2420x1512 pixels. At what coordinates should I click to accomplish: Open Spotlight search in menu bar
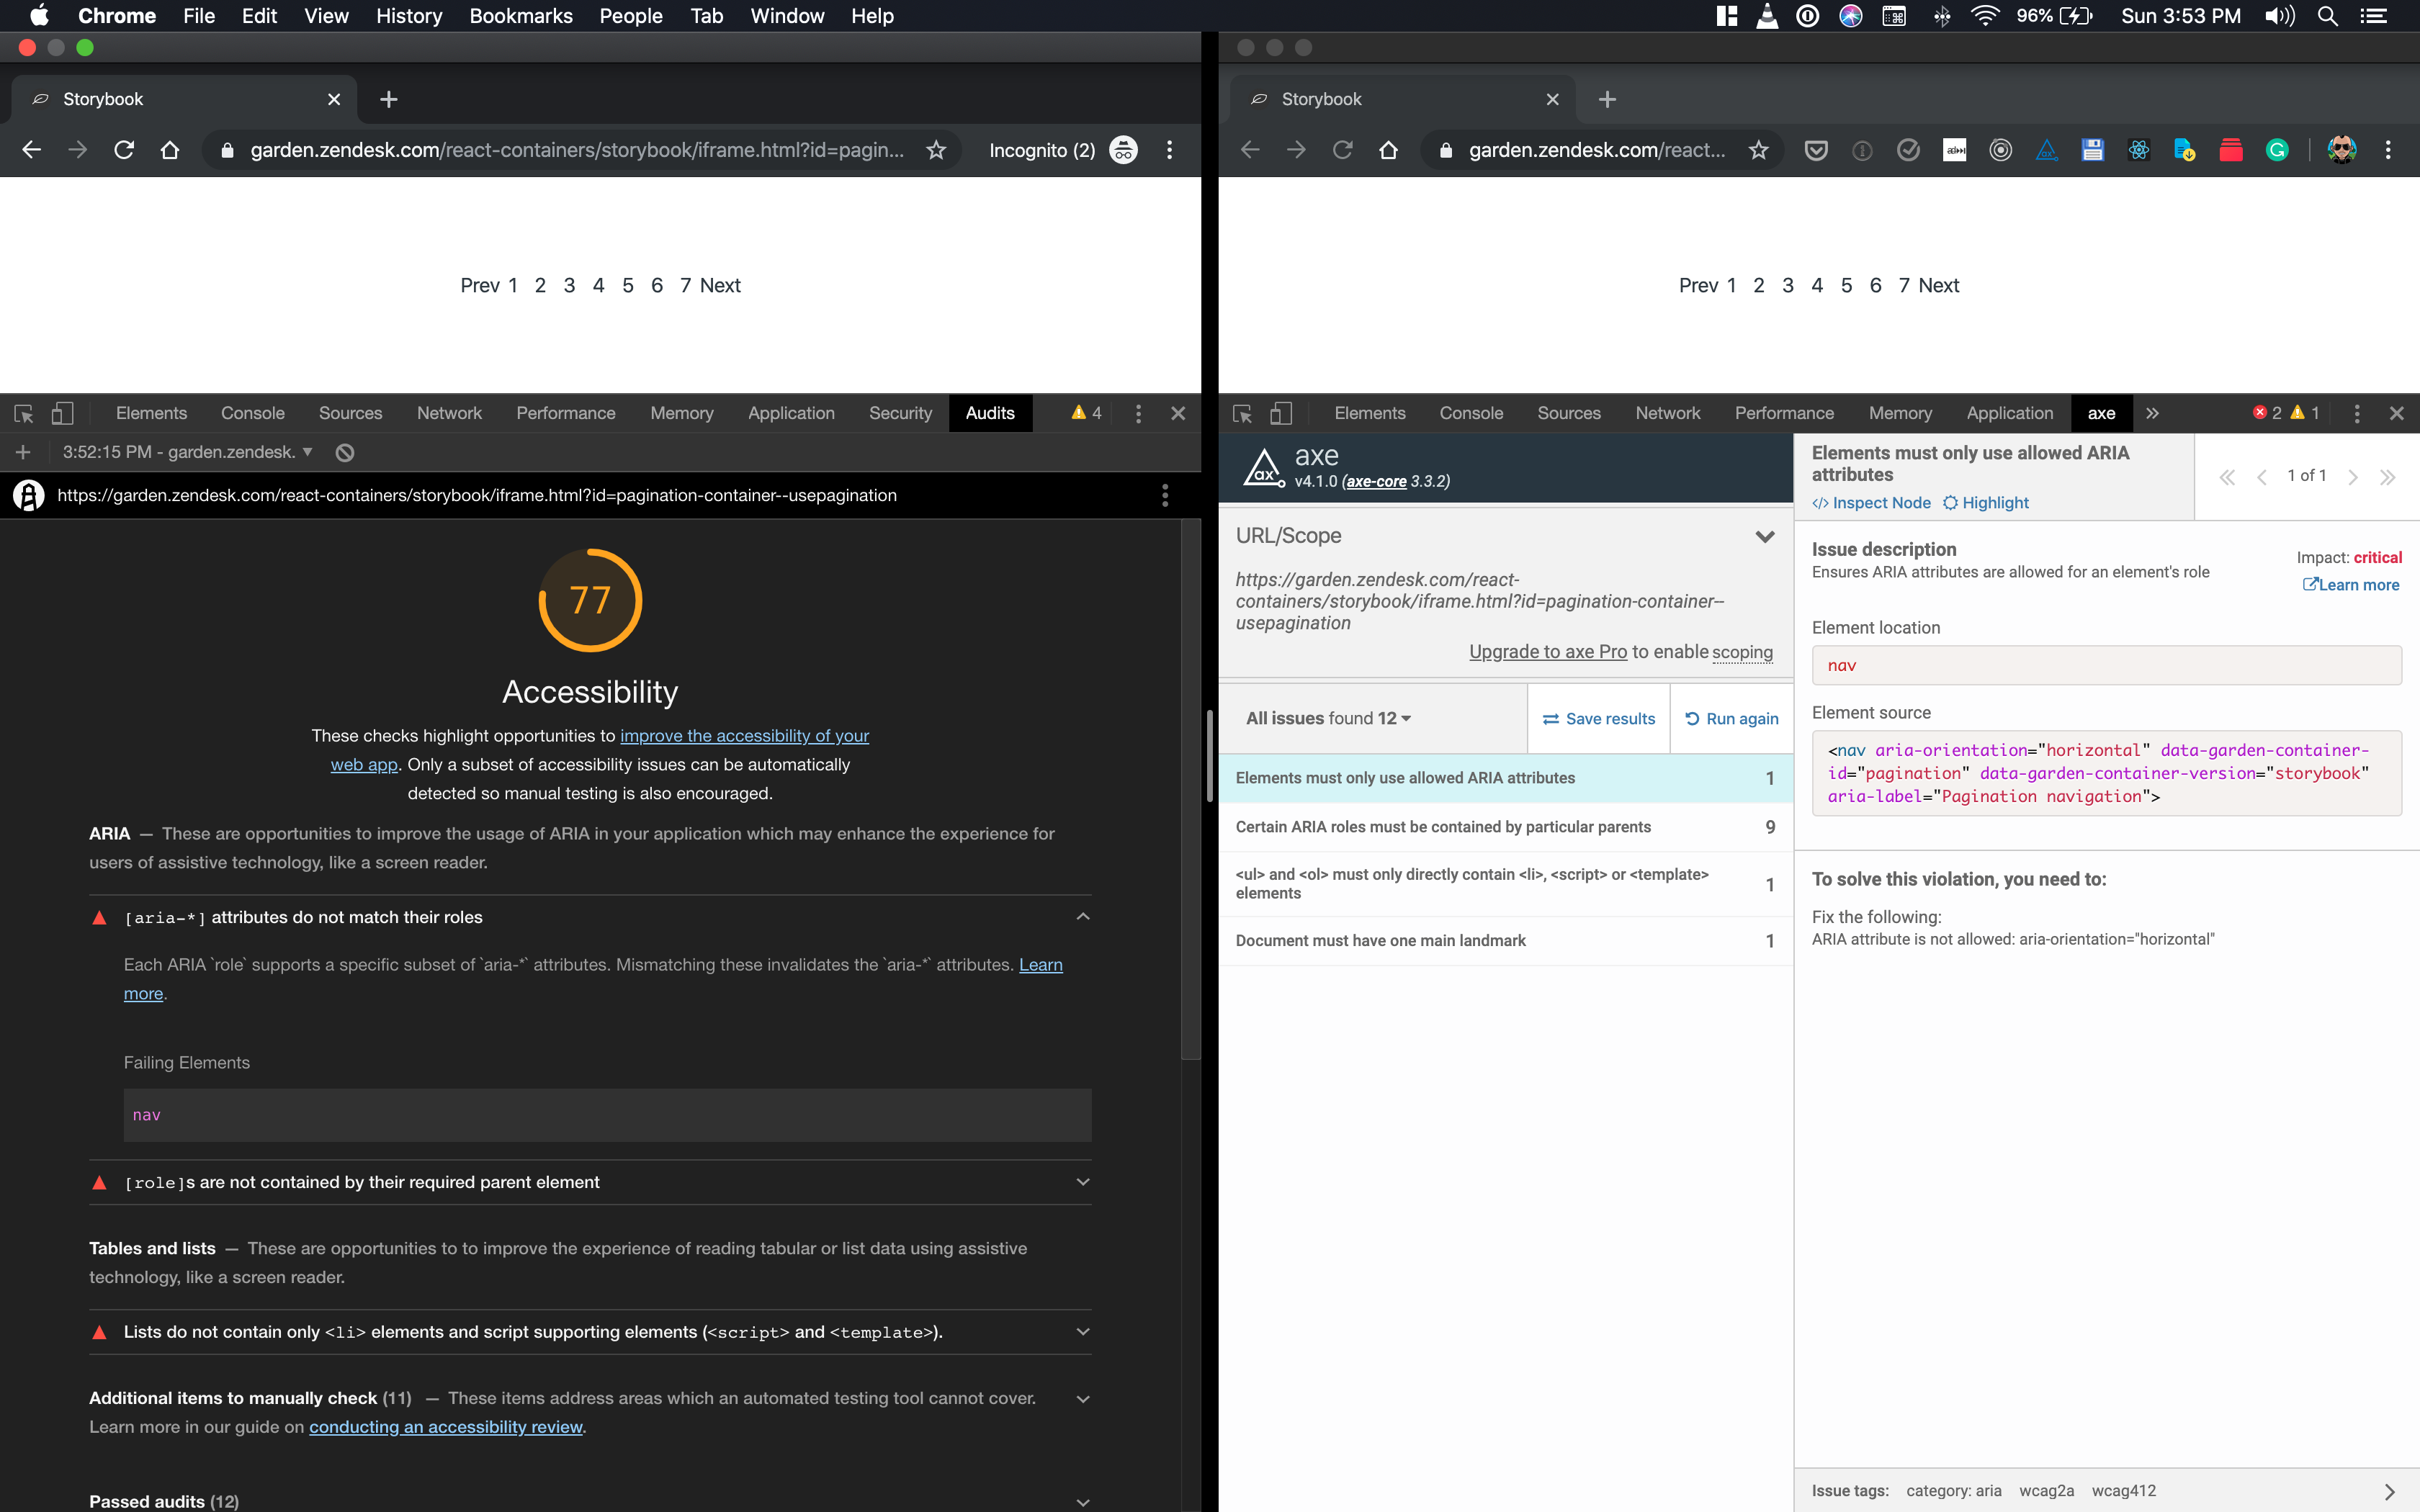point(2328,16)
